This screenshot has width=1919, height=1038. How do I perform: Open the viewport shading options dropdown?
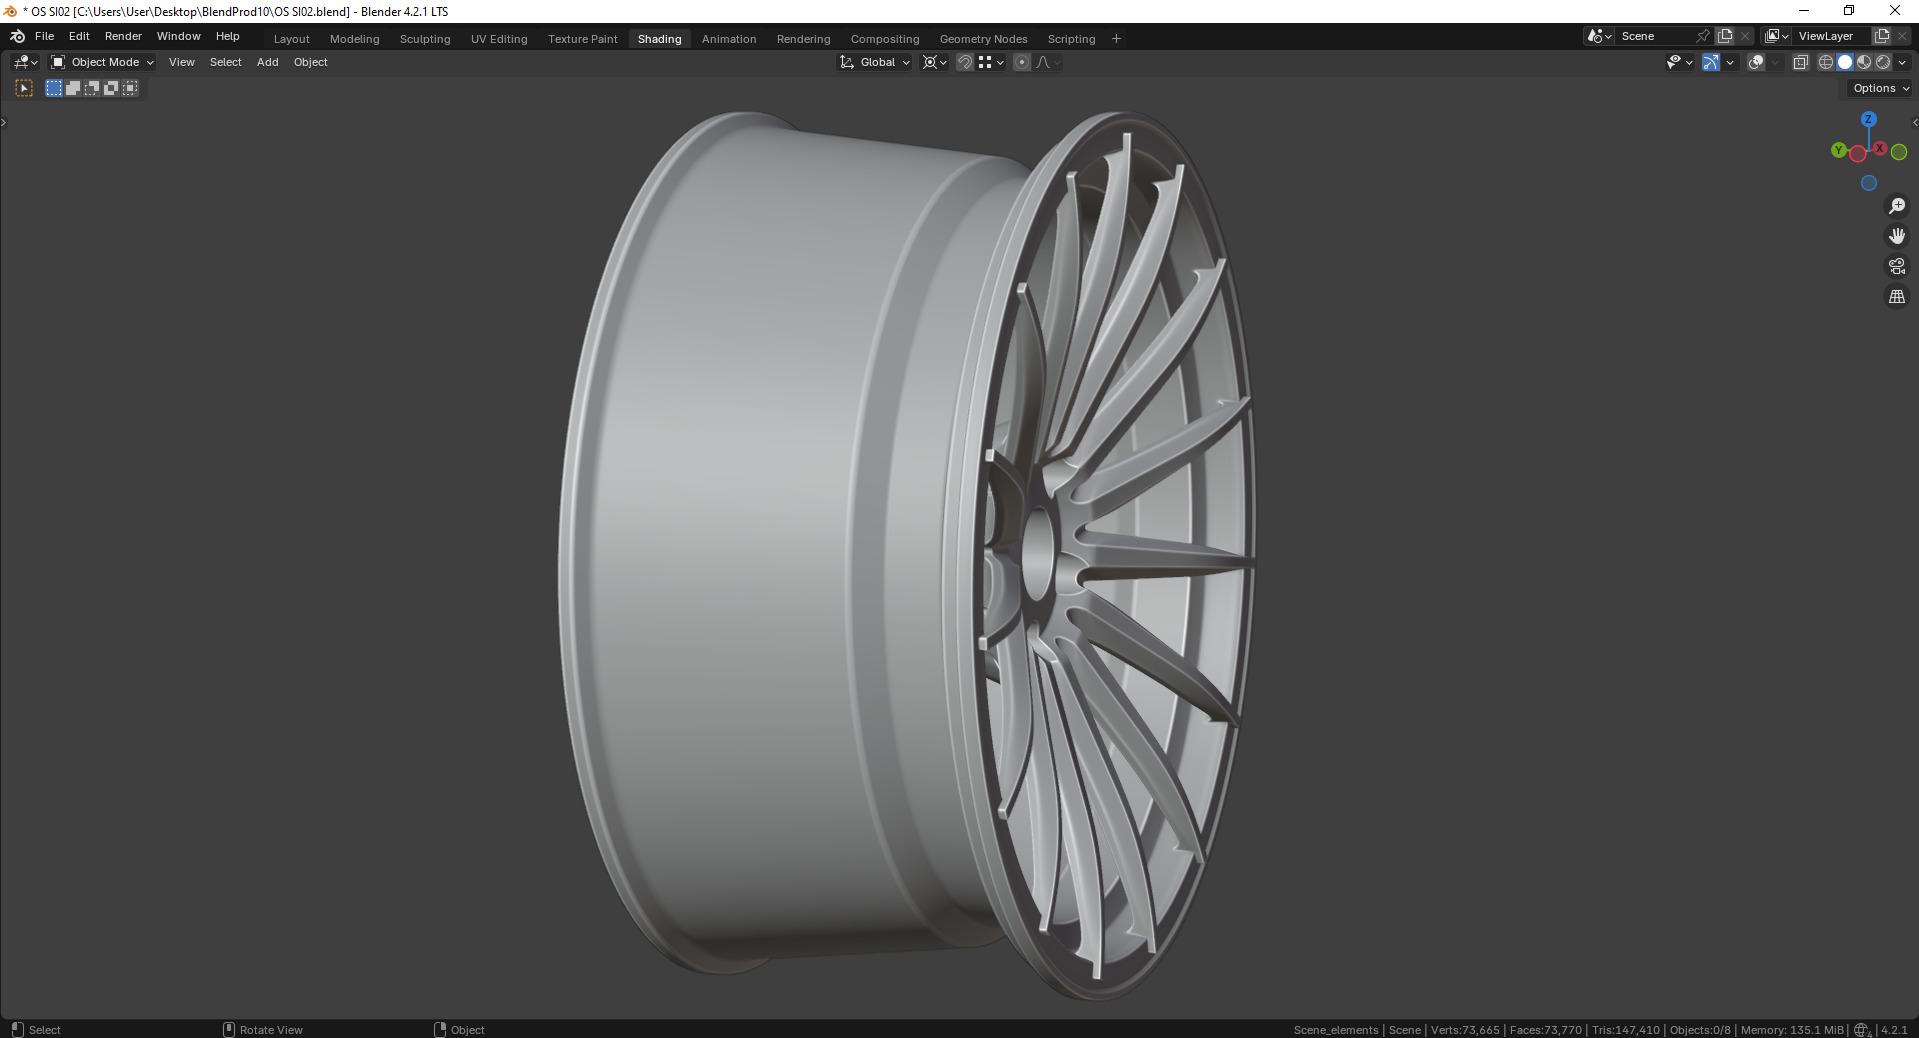(x=1902, y=62)
